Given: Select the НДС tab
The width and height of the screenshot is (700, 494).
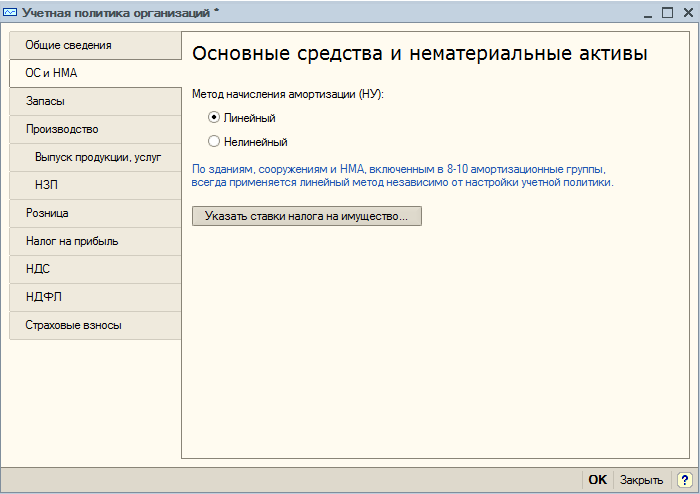Looking at the screenshot, I should tap(95, 269).
